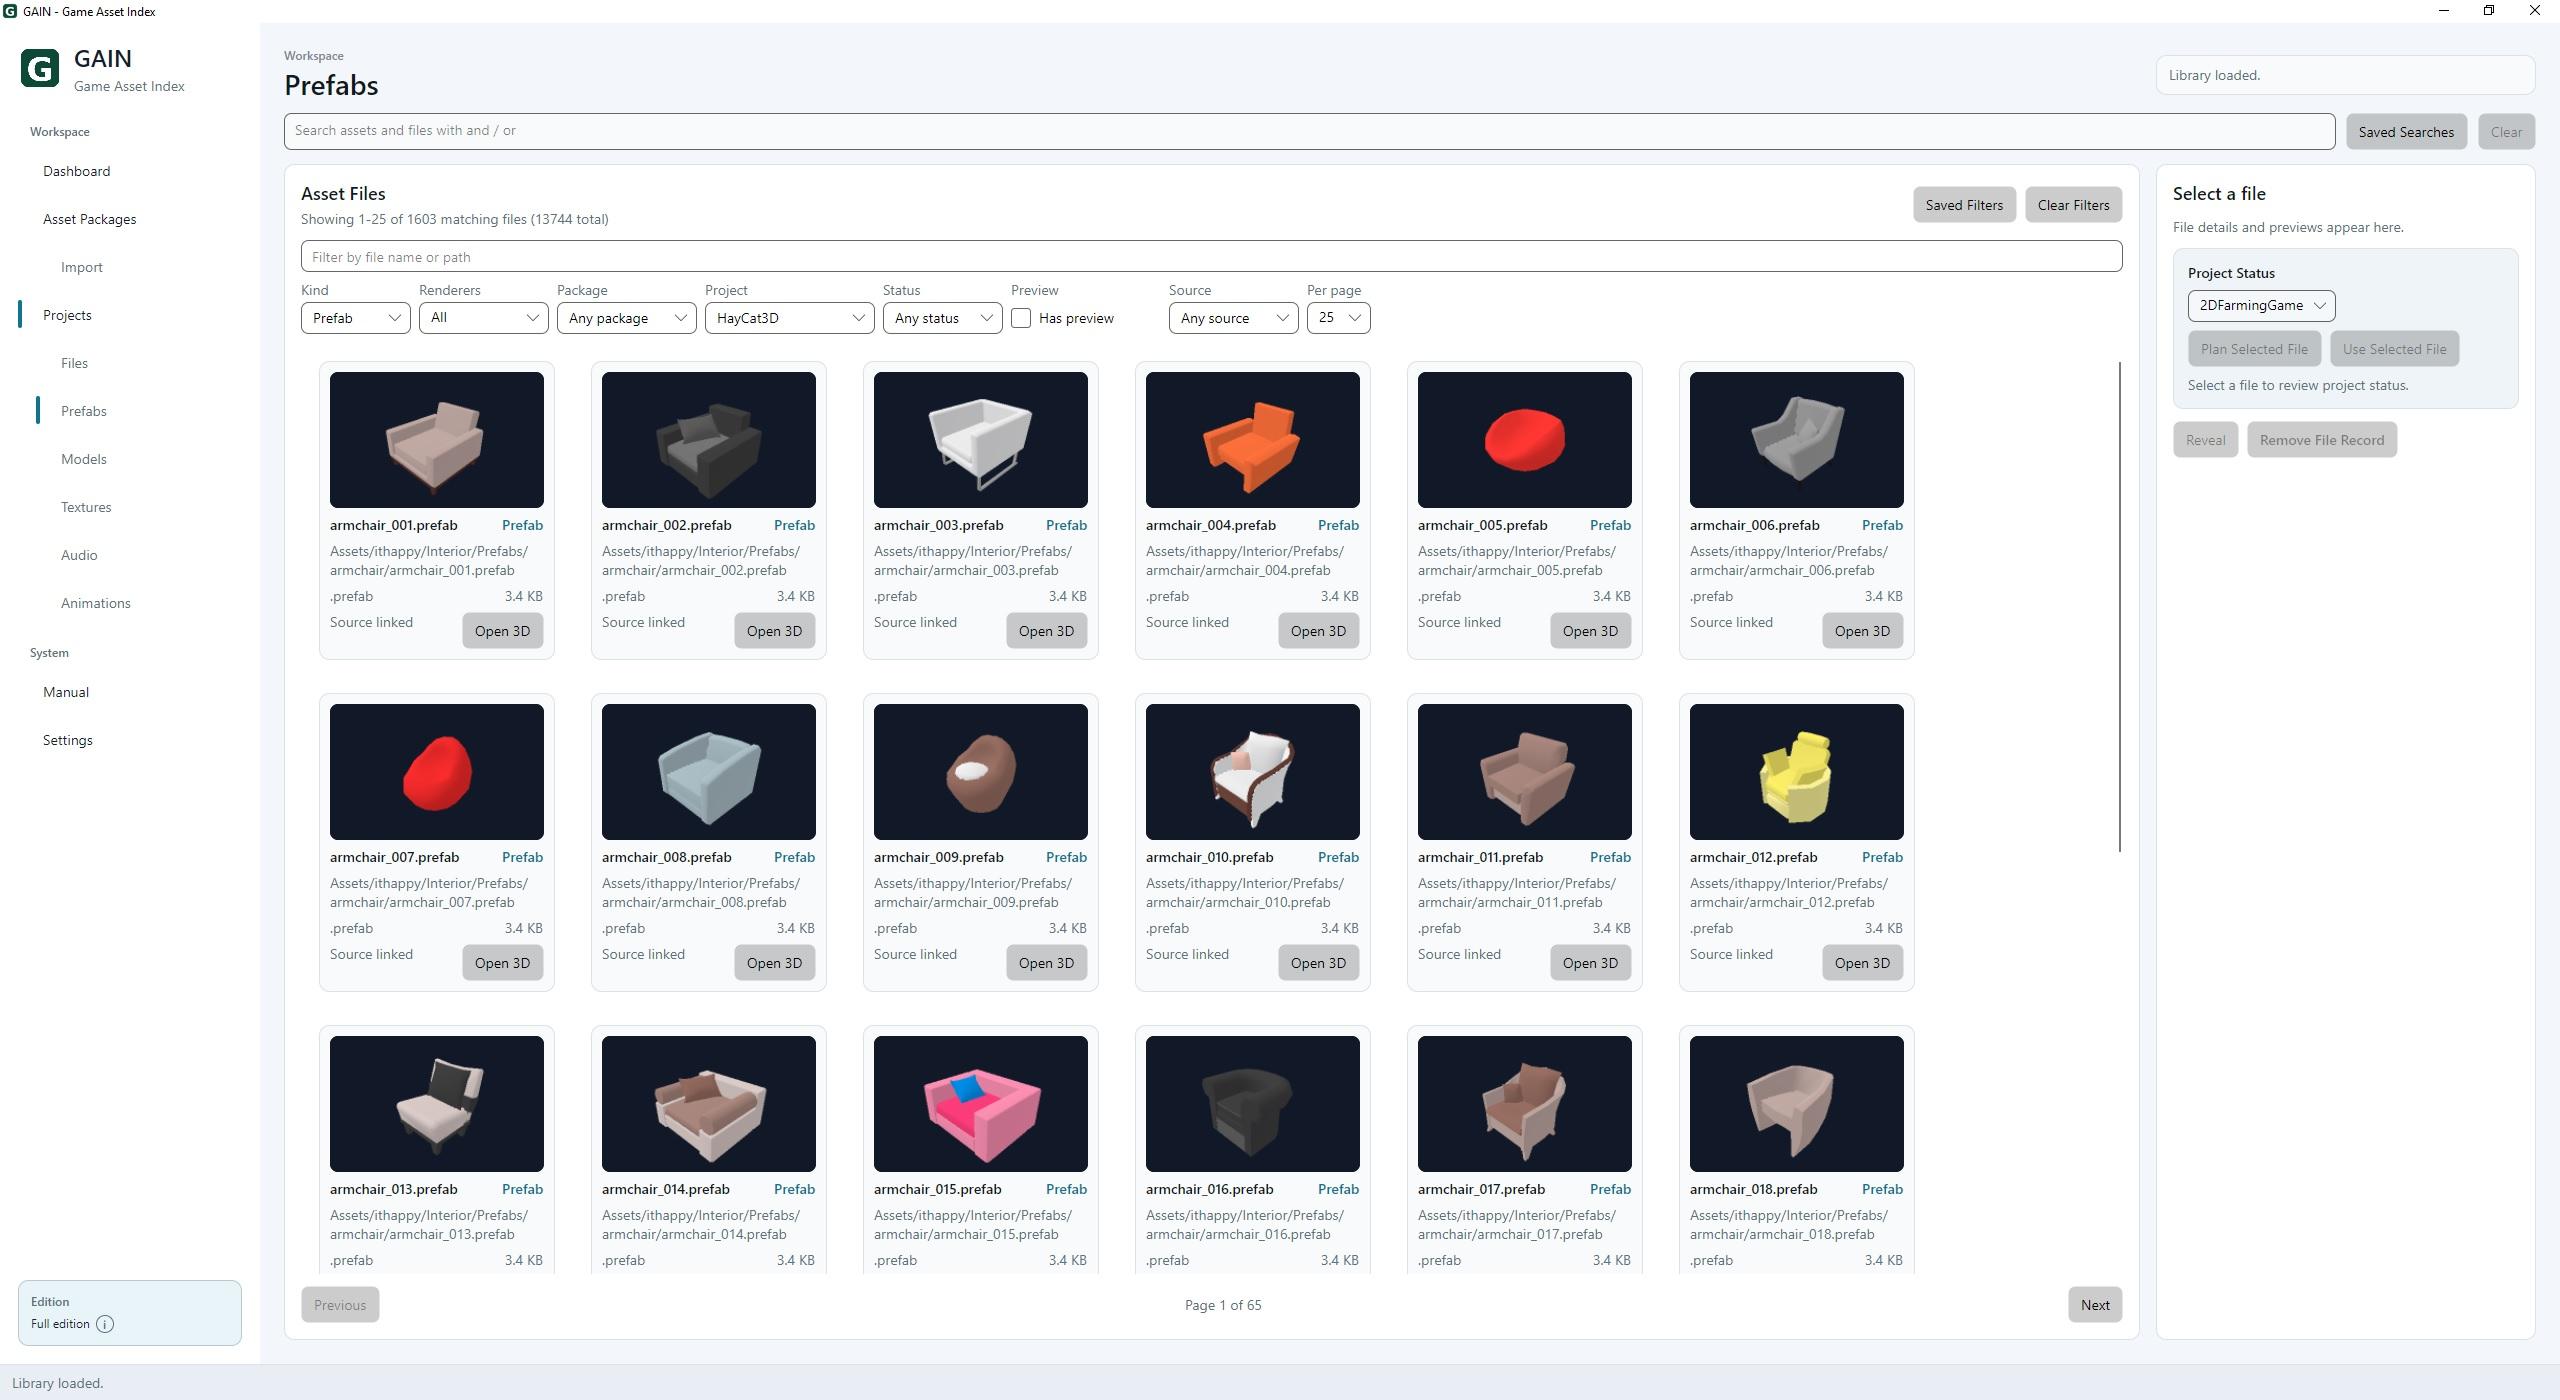Go to Dashboard in the sidebar
The image size is (2560, 1400).
point(77,171)
